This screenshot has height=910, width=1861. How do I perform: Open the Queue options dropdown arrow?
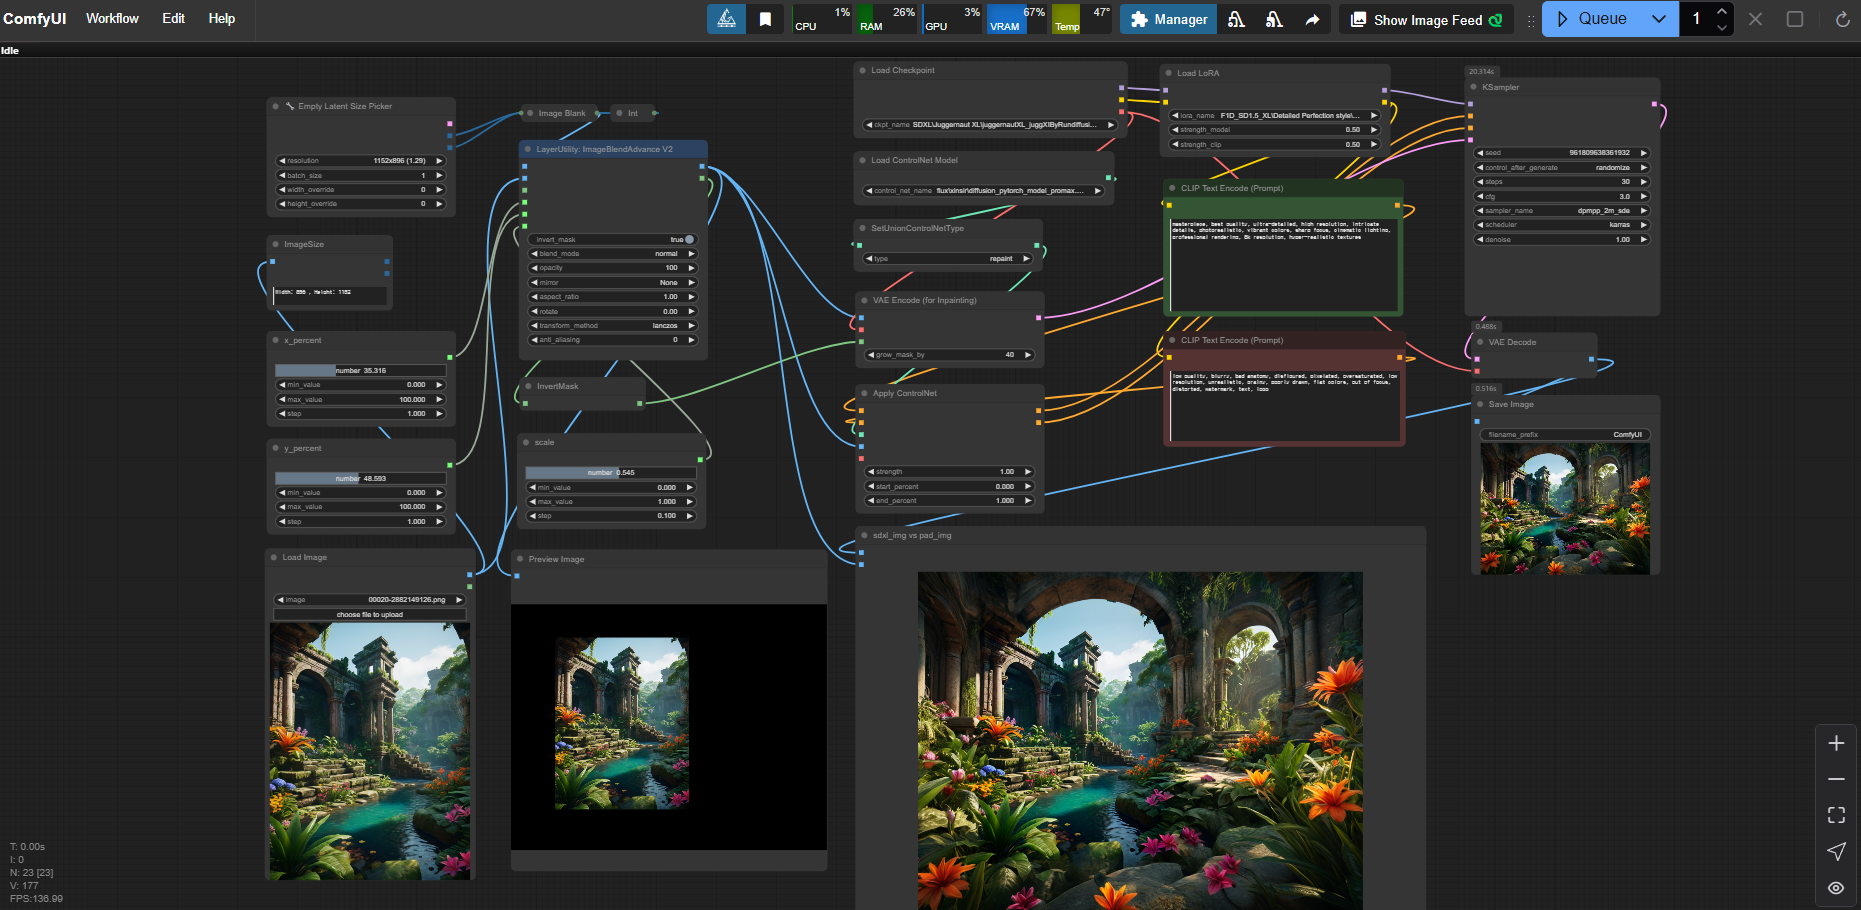(1658, 19)
